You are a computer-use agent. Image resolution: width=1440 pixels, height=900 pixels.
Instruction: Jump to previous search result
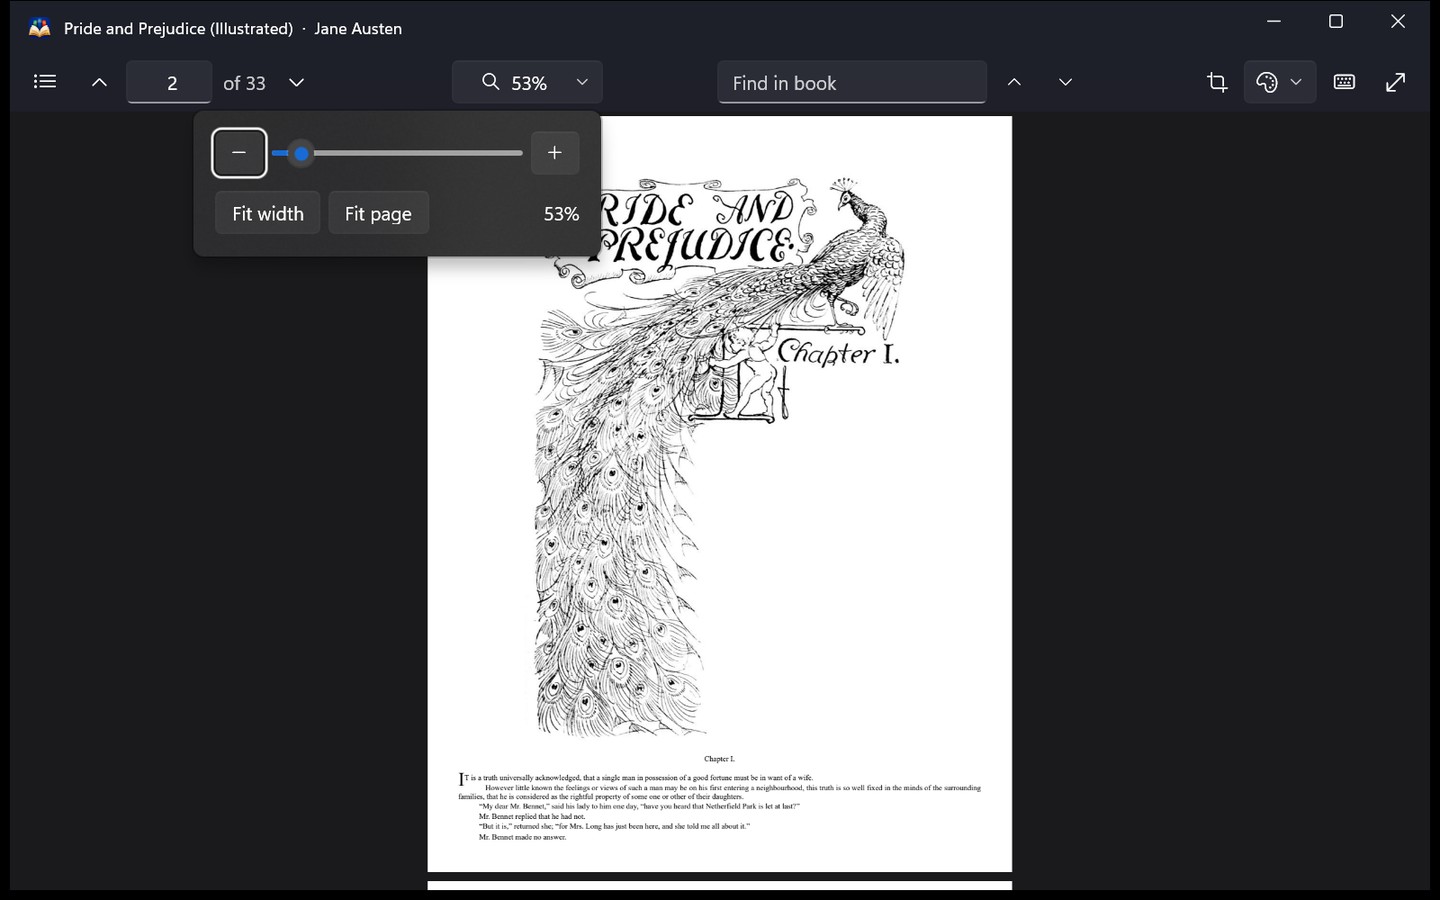(x=1014, y=82)
